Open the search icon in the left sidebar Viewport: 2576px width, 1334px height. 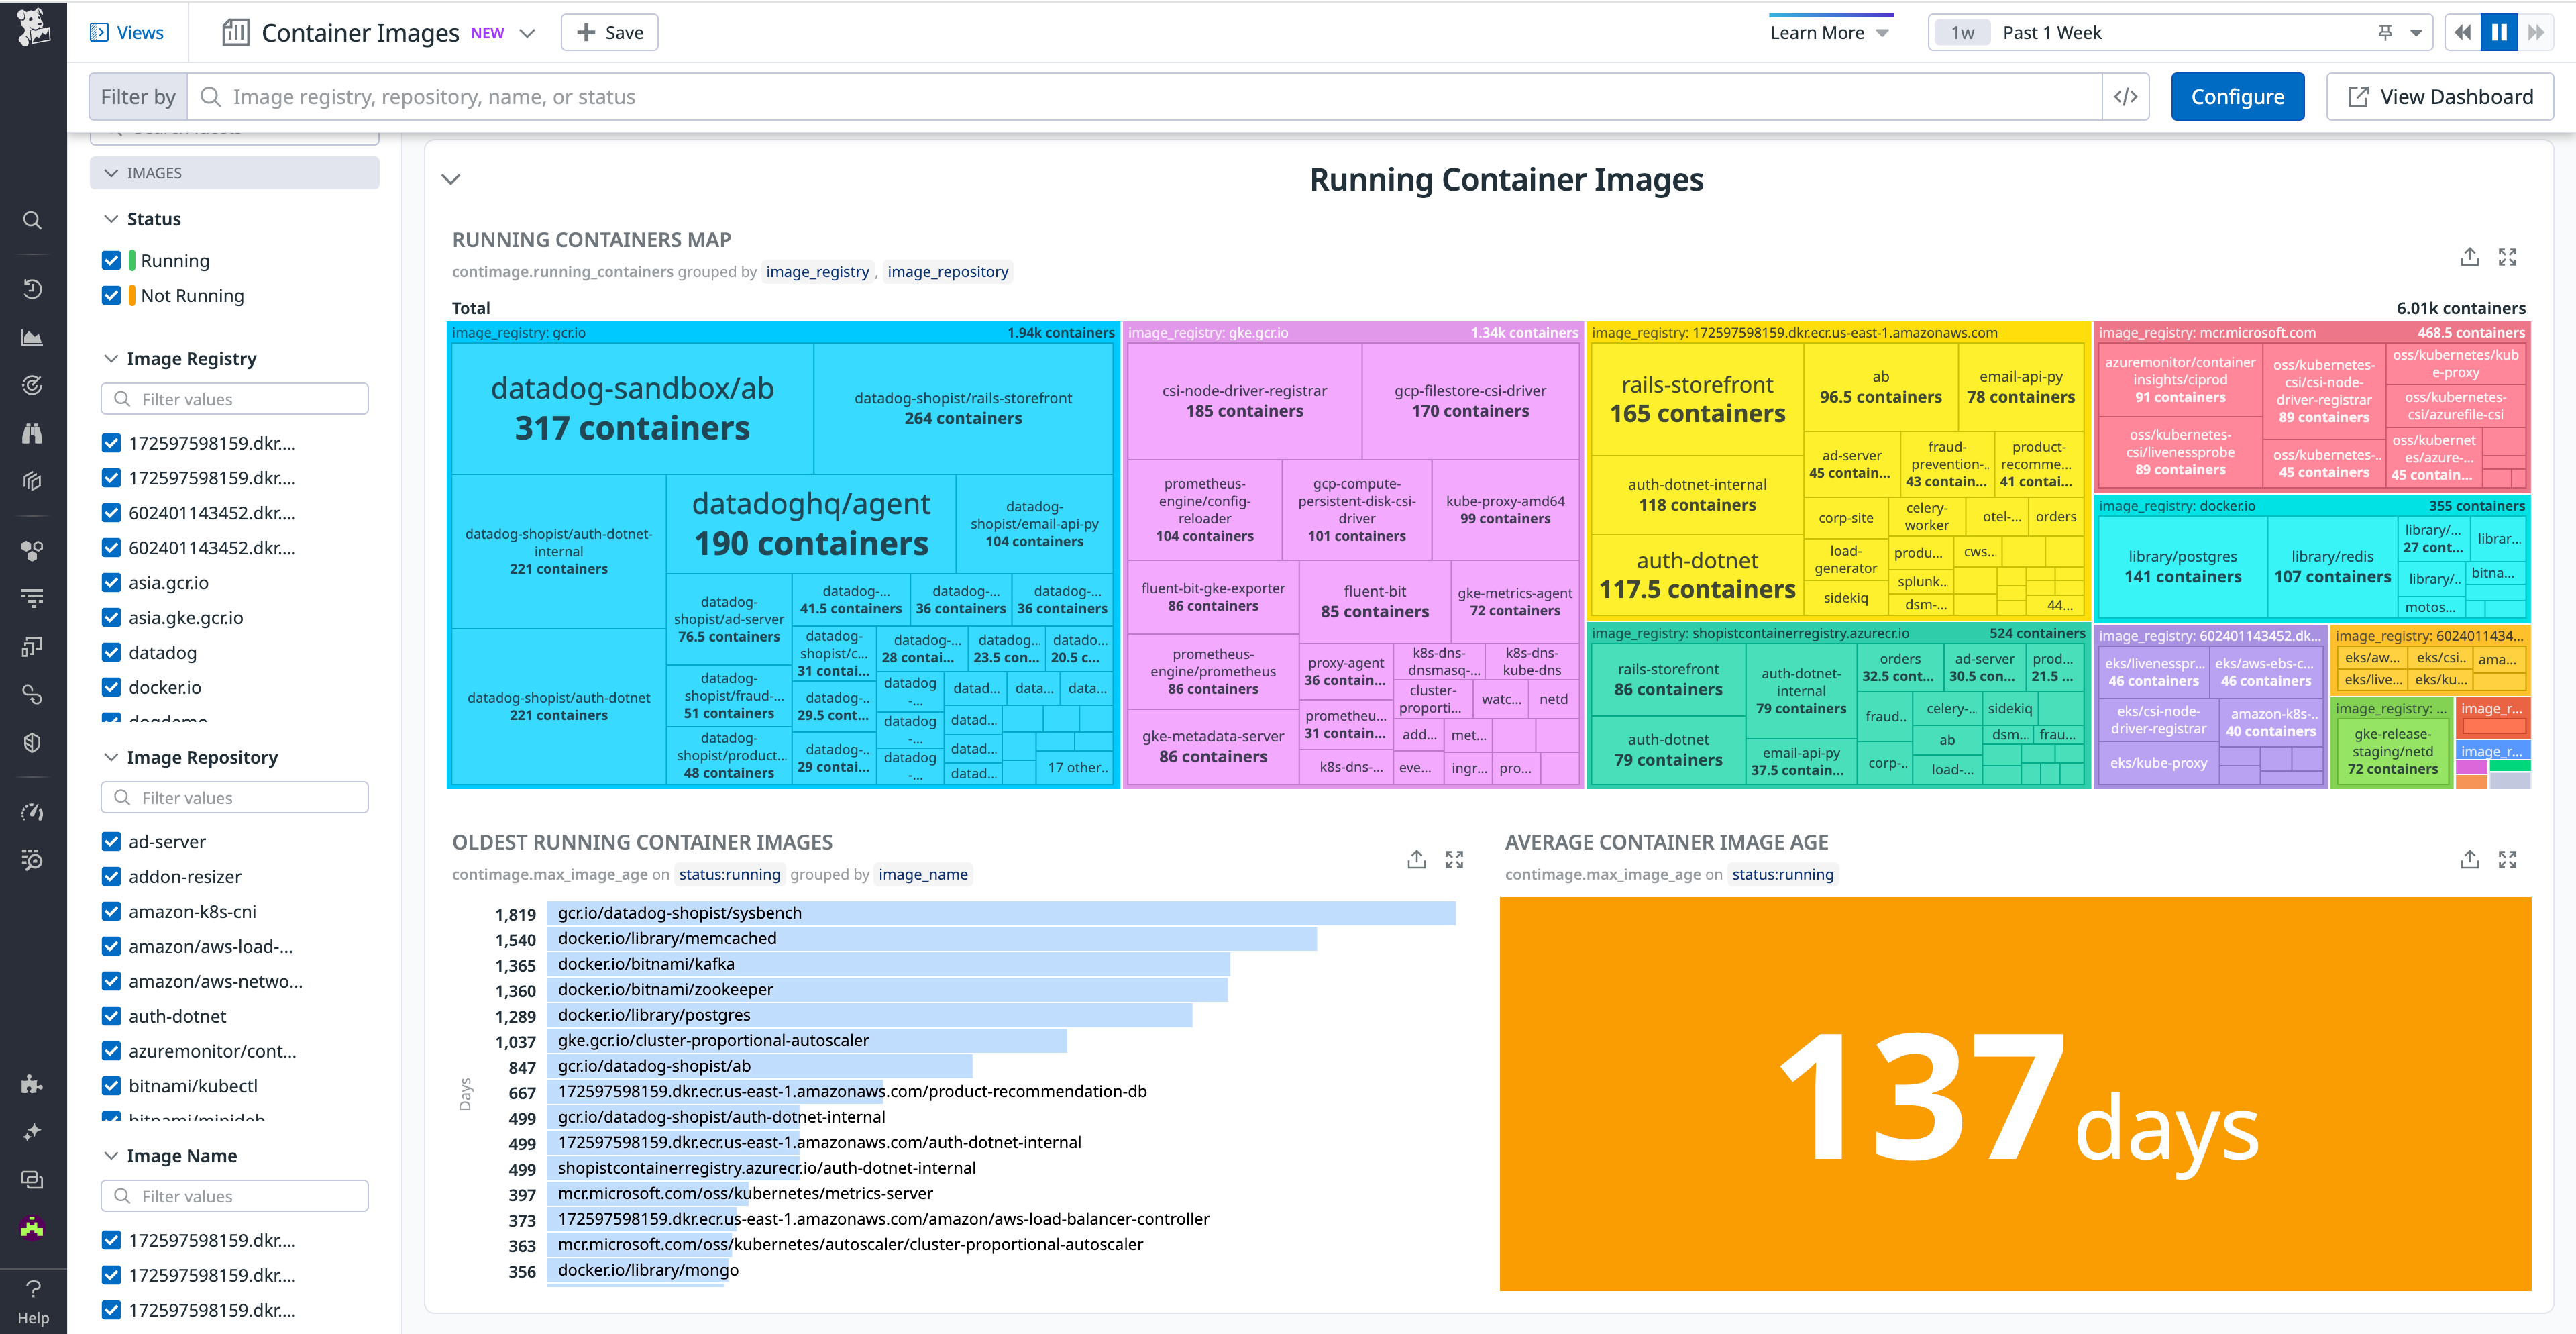coord(32,220)
